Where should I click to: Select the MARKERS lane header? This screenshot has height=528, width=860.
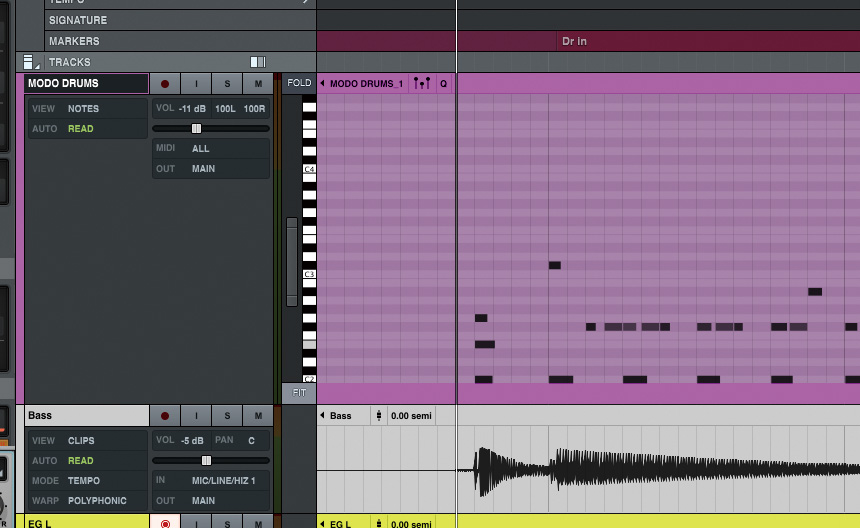click(180, 41)
